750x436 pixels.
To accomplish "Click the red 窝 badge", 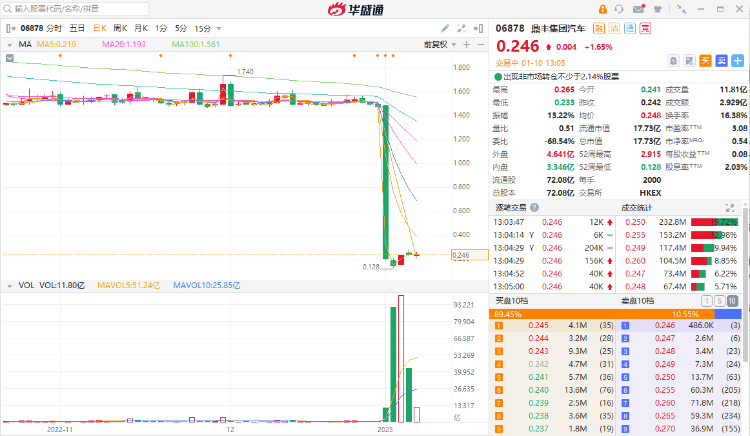I will (646, 28).
